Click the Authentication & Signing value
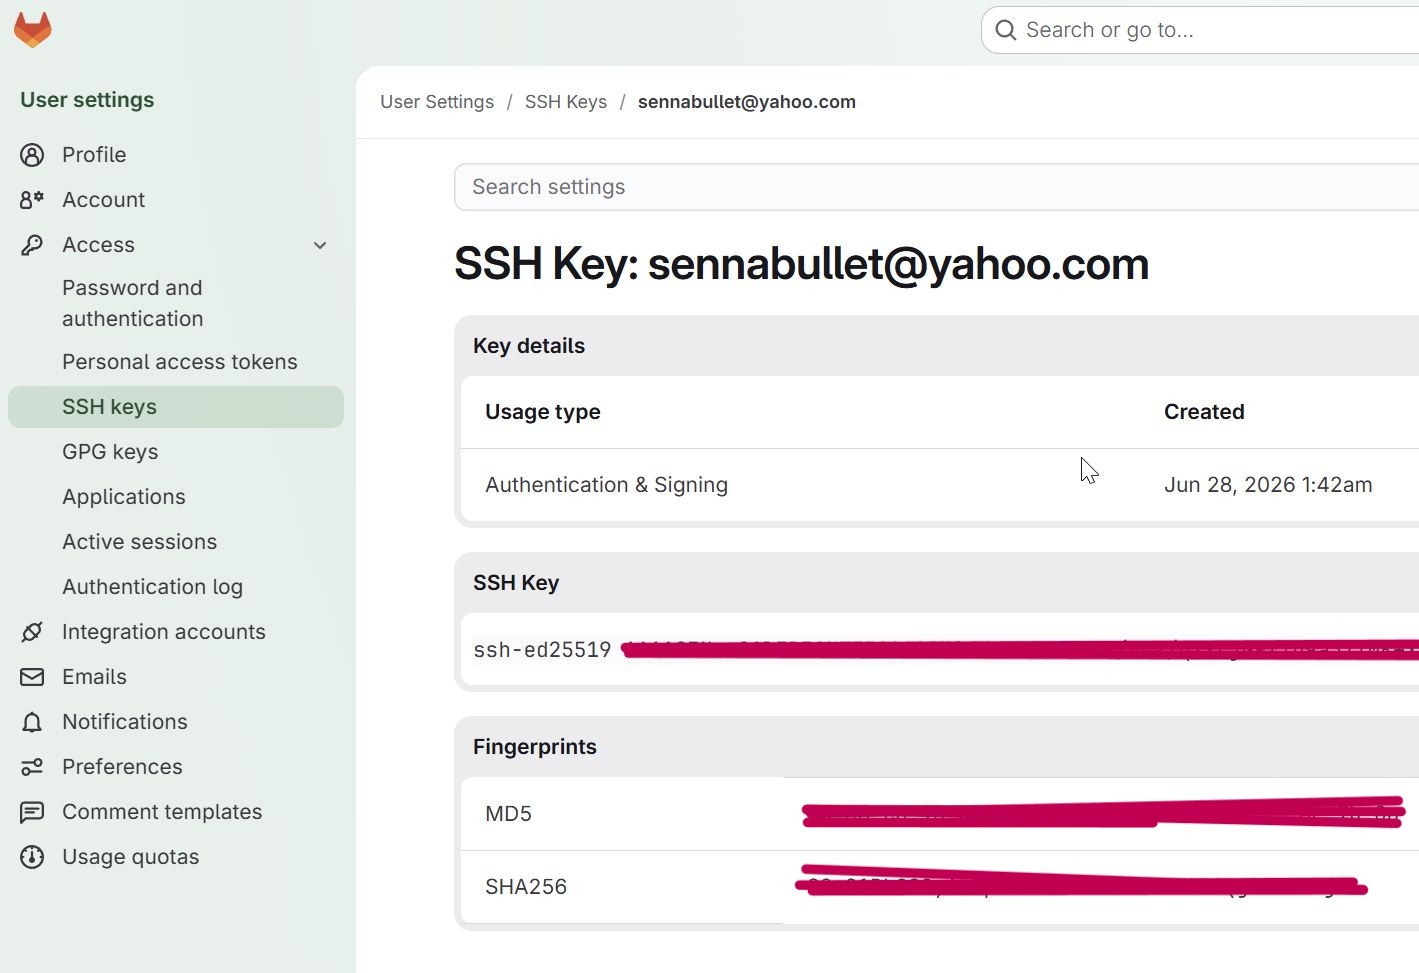The width and height of the screenshot is (1419, 973). 607,485
